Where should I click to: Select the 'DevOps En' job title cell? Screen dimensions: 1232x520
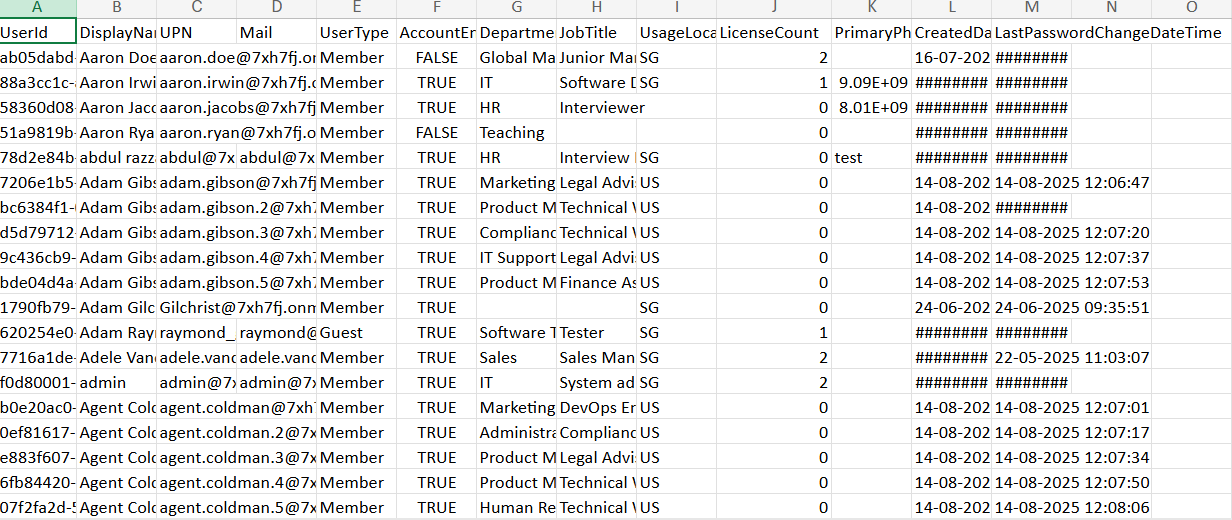coord(596,408)
